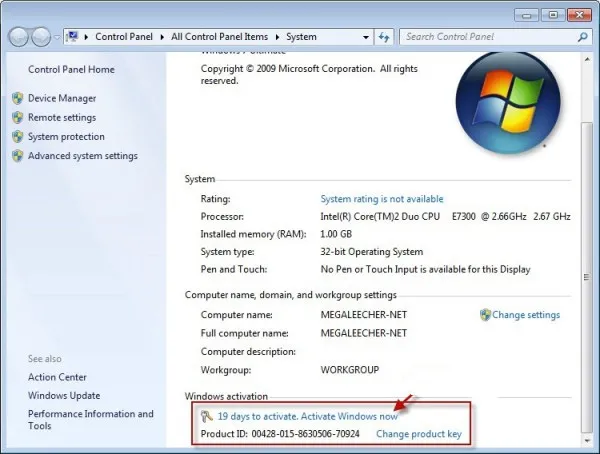Click the Microsoft copyright notice text

[x=309, y=75]
